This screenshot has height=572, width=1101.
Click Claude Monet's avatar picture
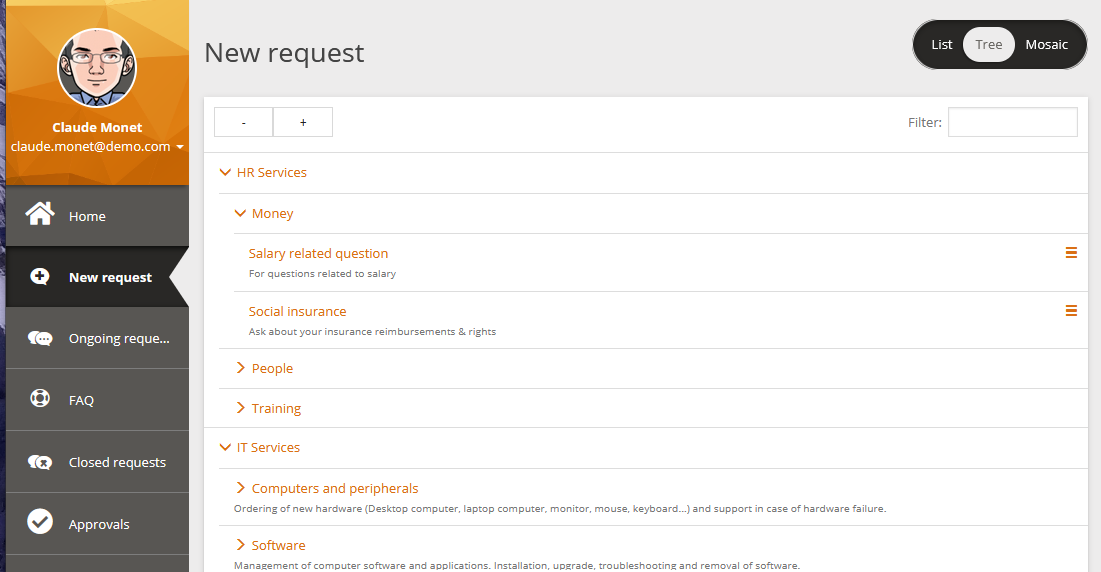(x=97, y=68)
